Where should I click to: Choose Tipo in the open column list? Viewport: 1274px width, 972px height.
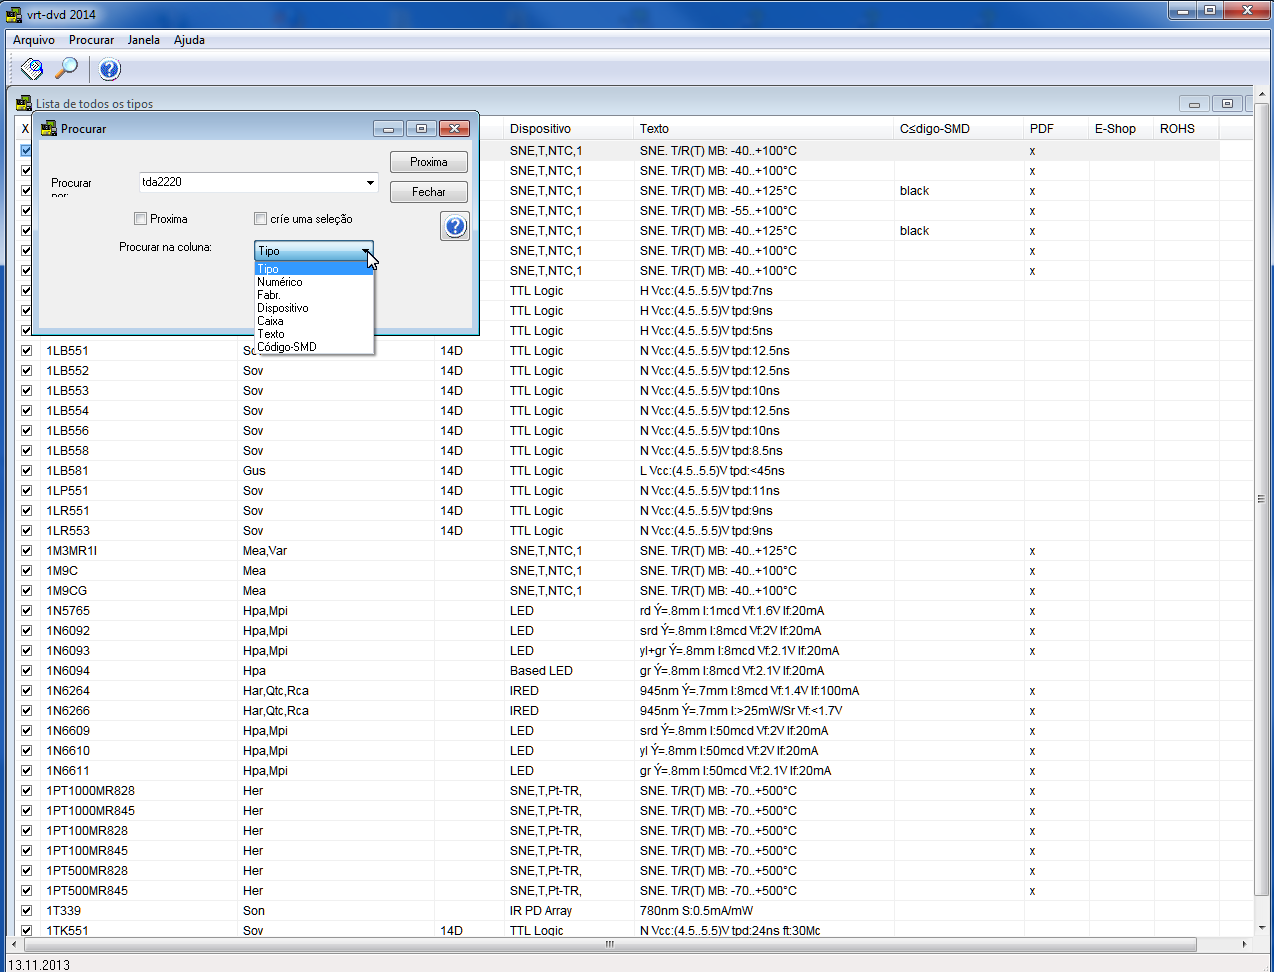click(314, 269)
